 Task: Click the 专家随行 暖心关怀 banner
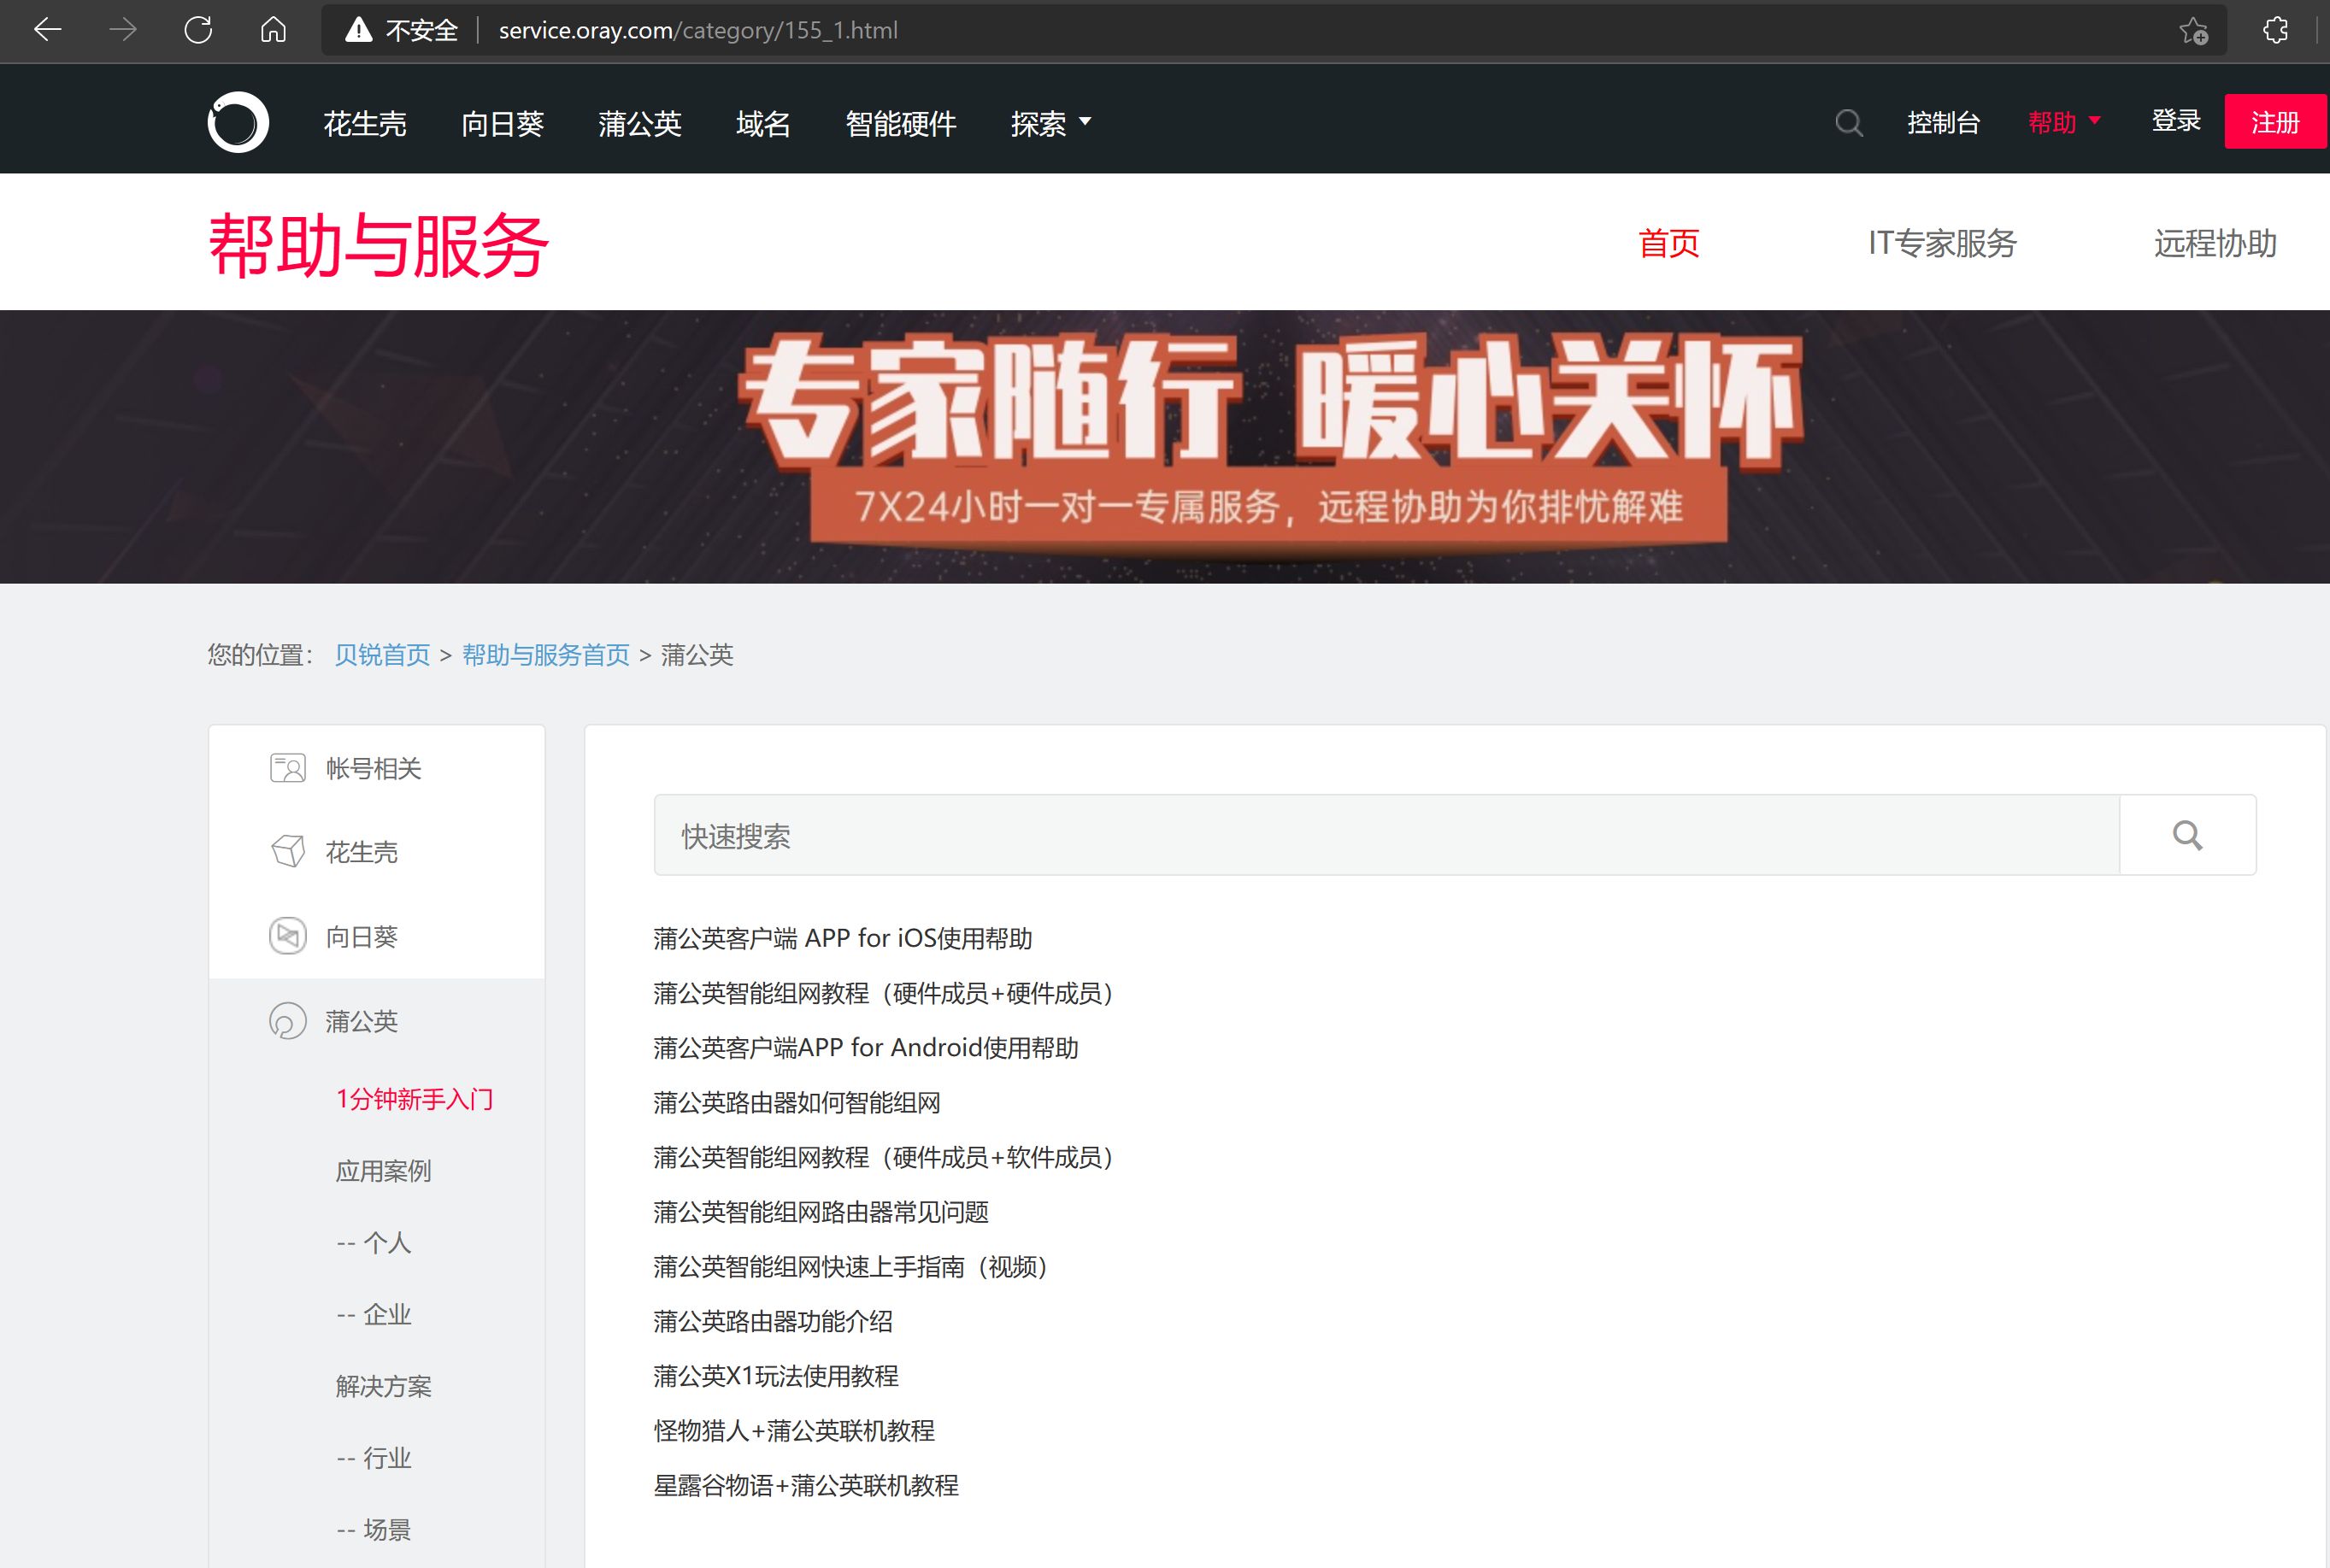click(x=1165, y=446)
